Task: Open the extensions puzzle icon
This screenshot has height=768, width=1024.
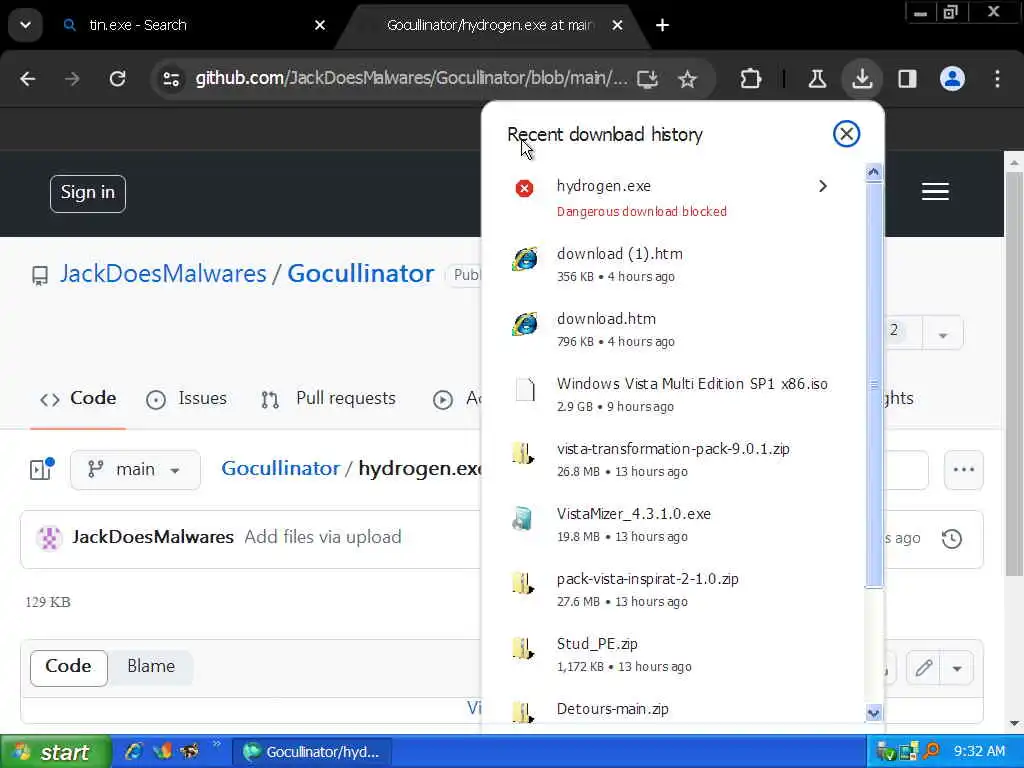Action: (750, 79)
